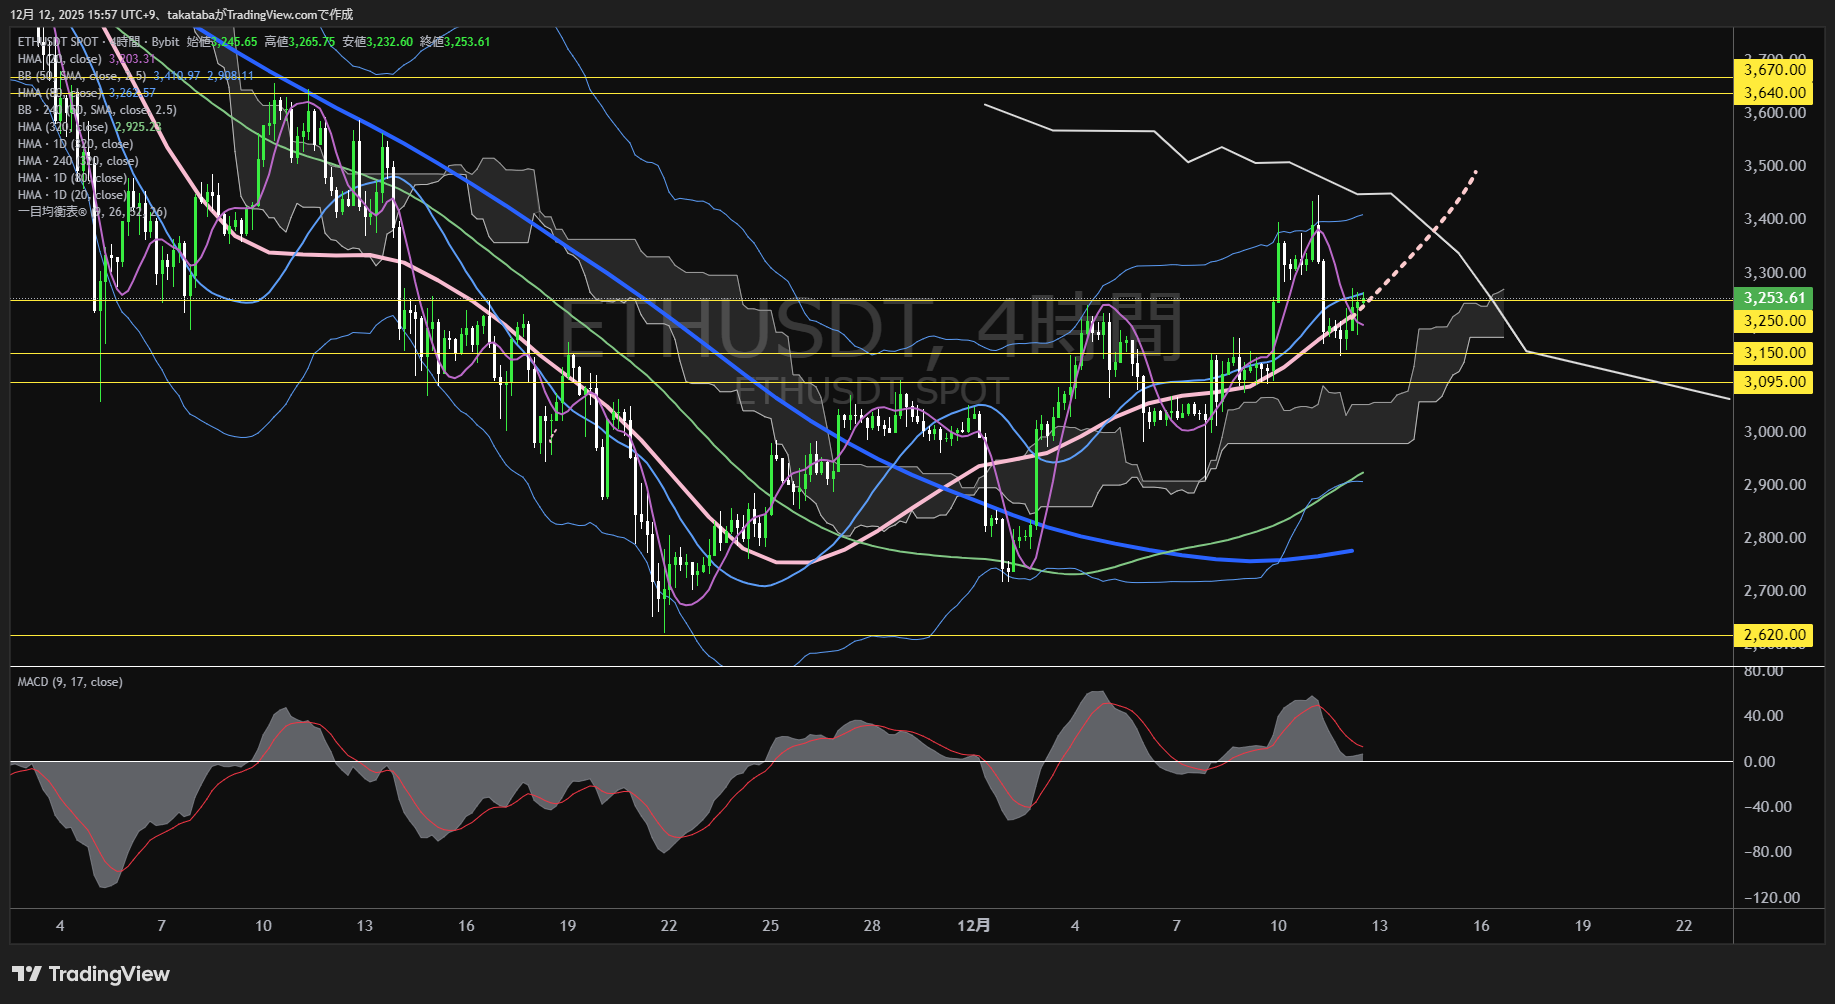Click the 12月 marker on time axis
Viewport: 1835px width, 1004px height.
pos(973,925)
